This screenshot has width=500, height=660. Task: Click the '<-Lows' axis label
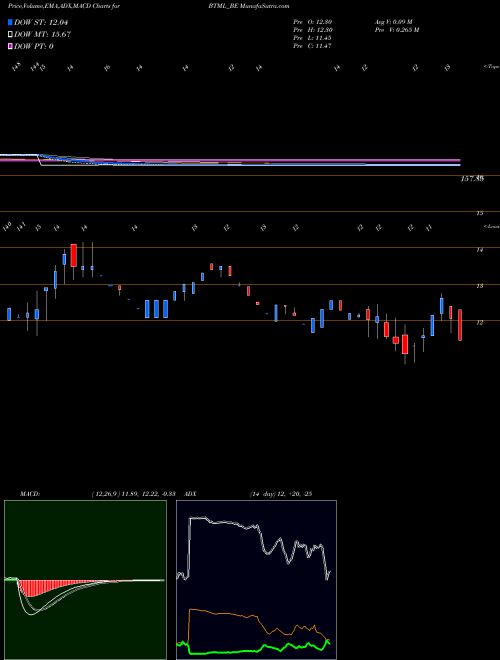[491, 226]
